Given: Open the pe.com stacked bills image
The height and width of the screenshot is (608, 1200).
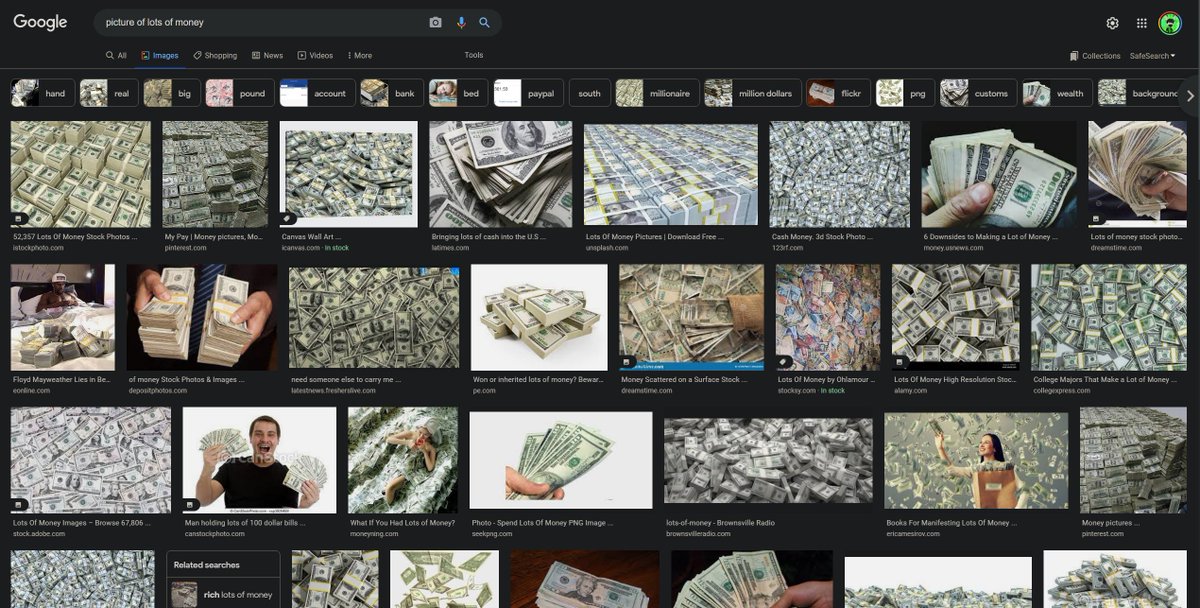Looking at the screenshot, I should point(539,317).
